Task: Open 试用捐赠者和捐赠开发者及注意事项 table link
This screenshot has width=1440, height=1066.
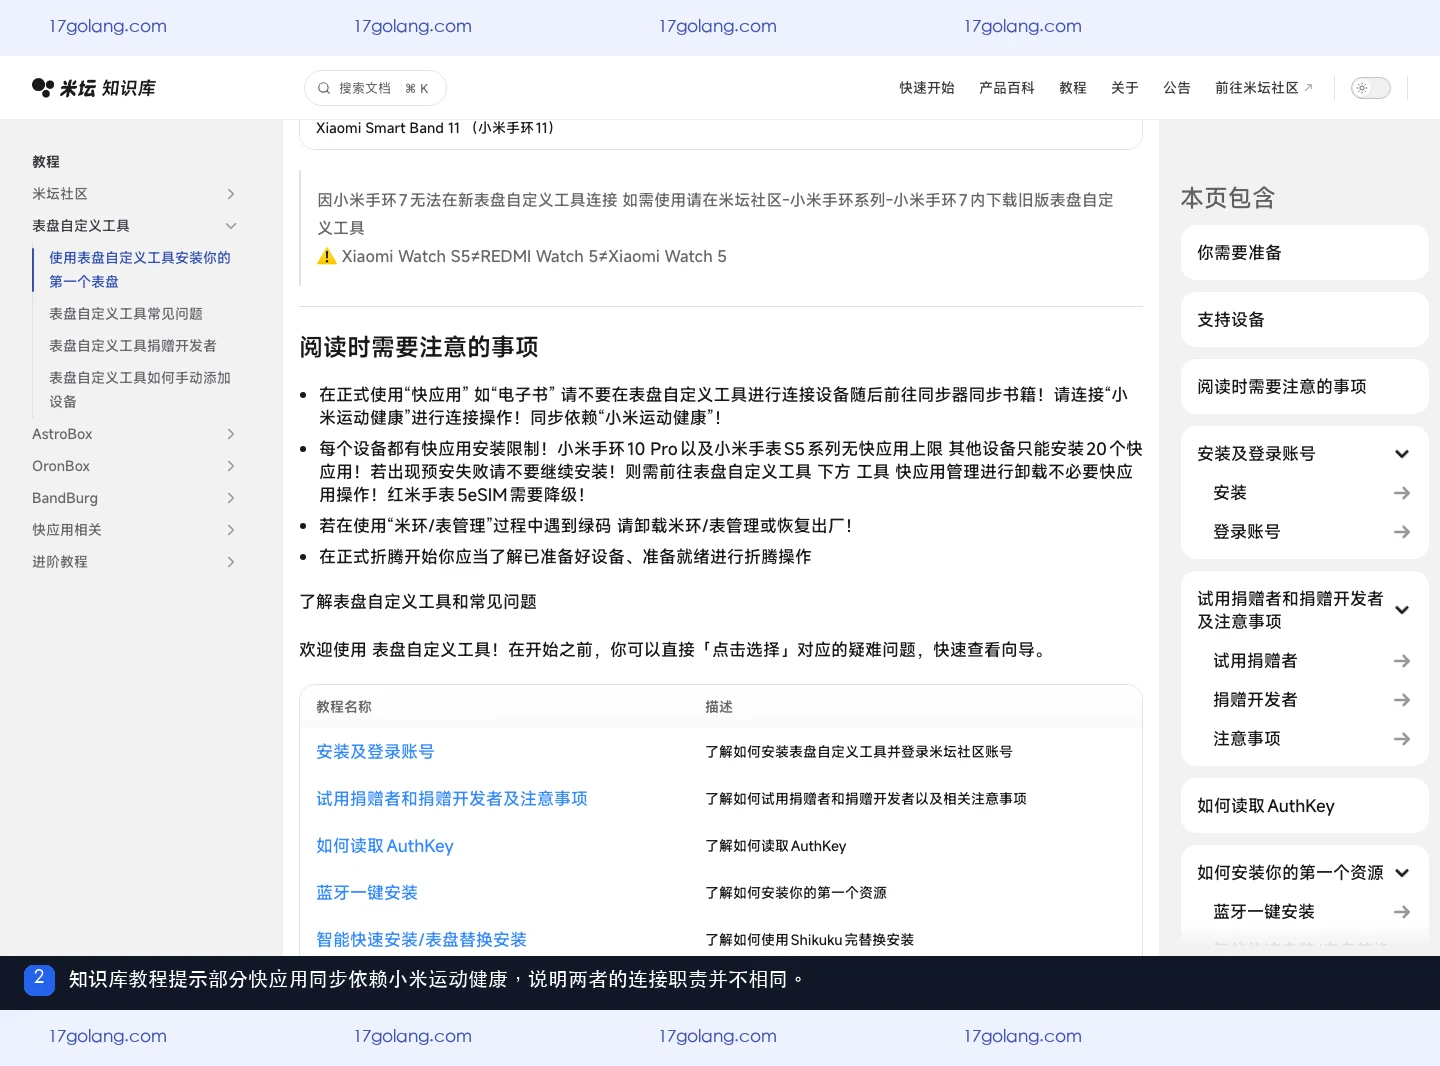Action: point(452,799)
